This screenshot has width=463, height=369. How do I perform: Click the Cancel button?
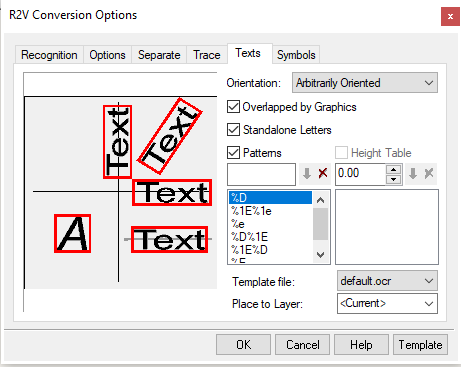(302, 345)
